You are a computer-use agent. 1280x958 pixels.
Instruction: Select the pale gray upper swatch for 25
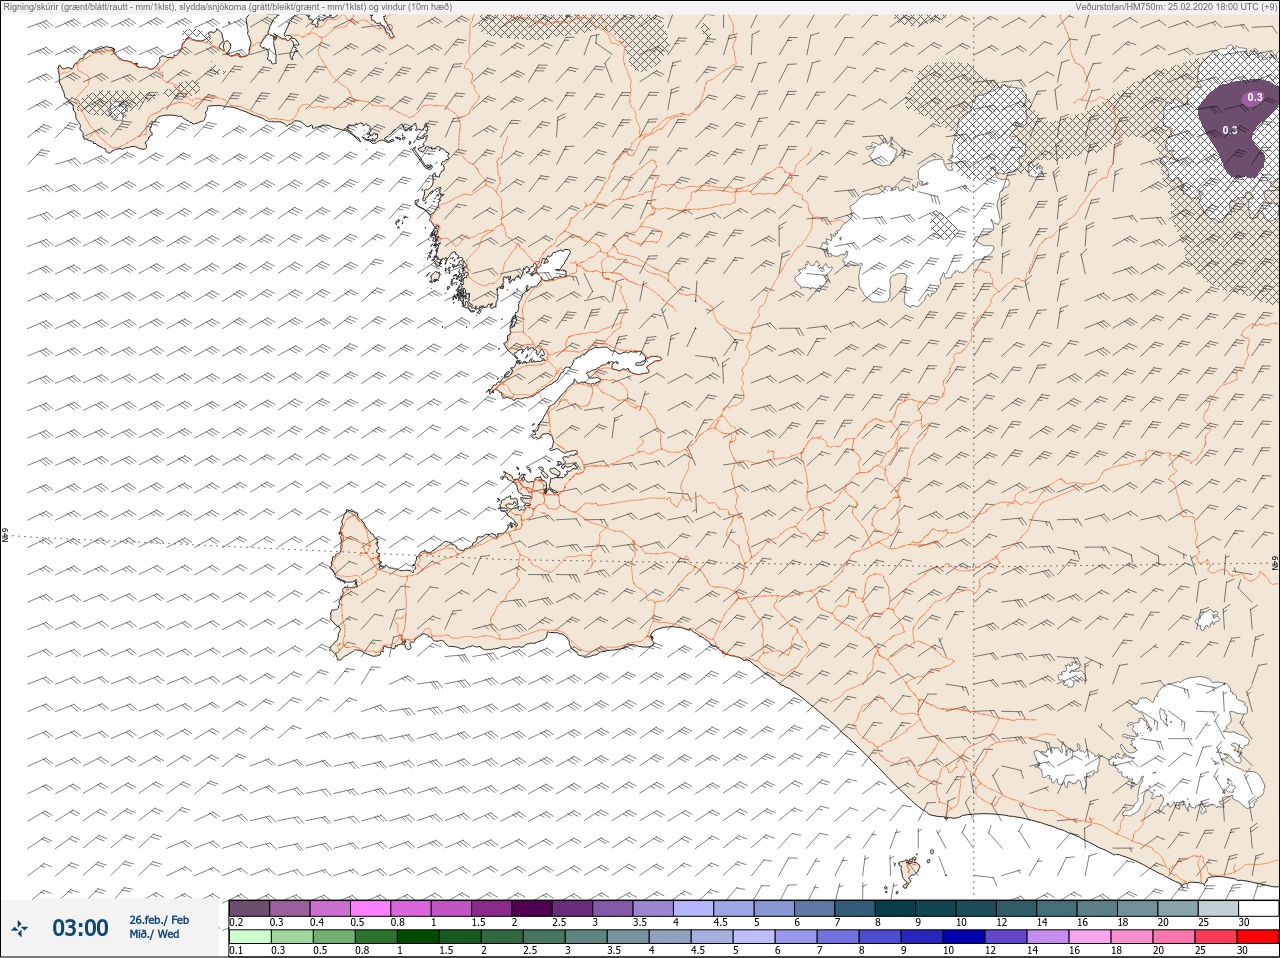coord(1218,908)
